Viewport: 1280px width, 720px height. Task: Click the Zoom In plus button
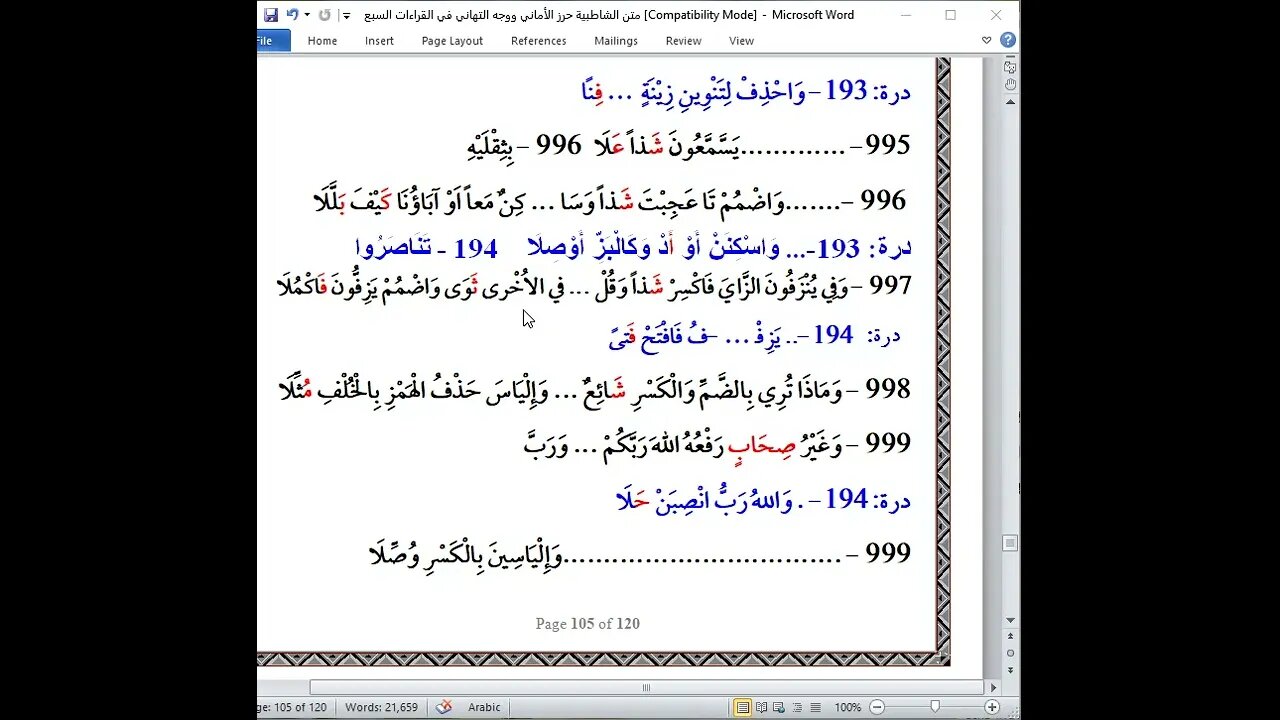click(992, 707)
